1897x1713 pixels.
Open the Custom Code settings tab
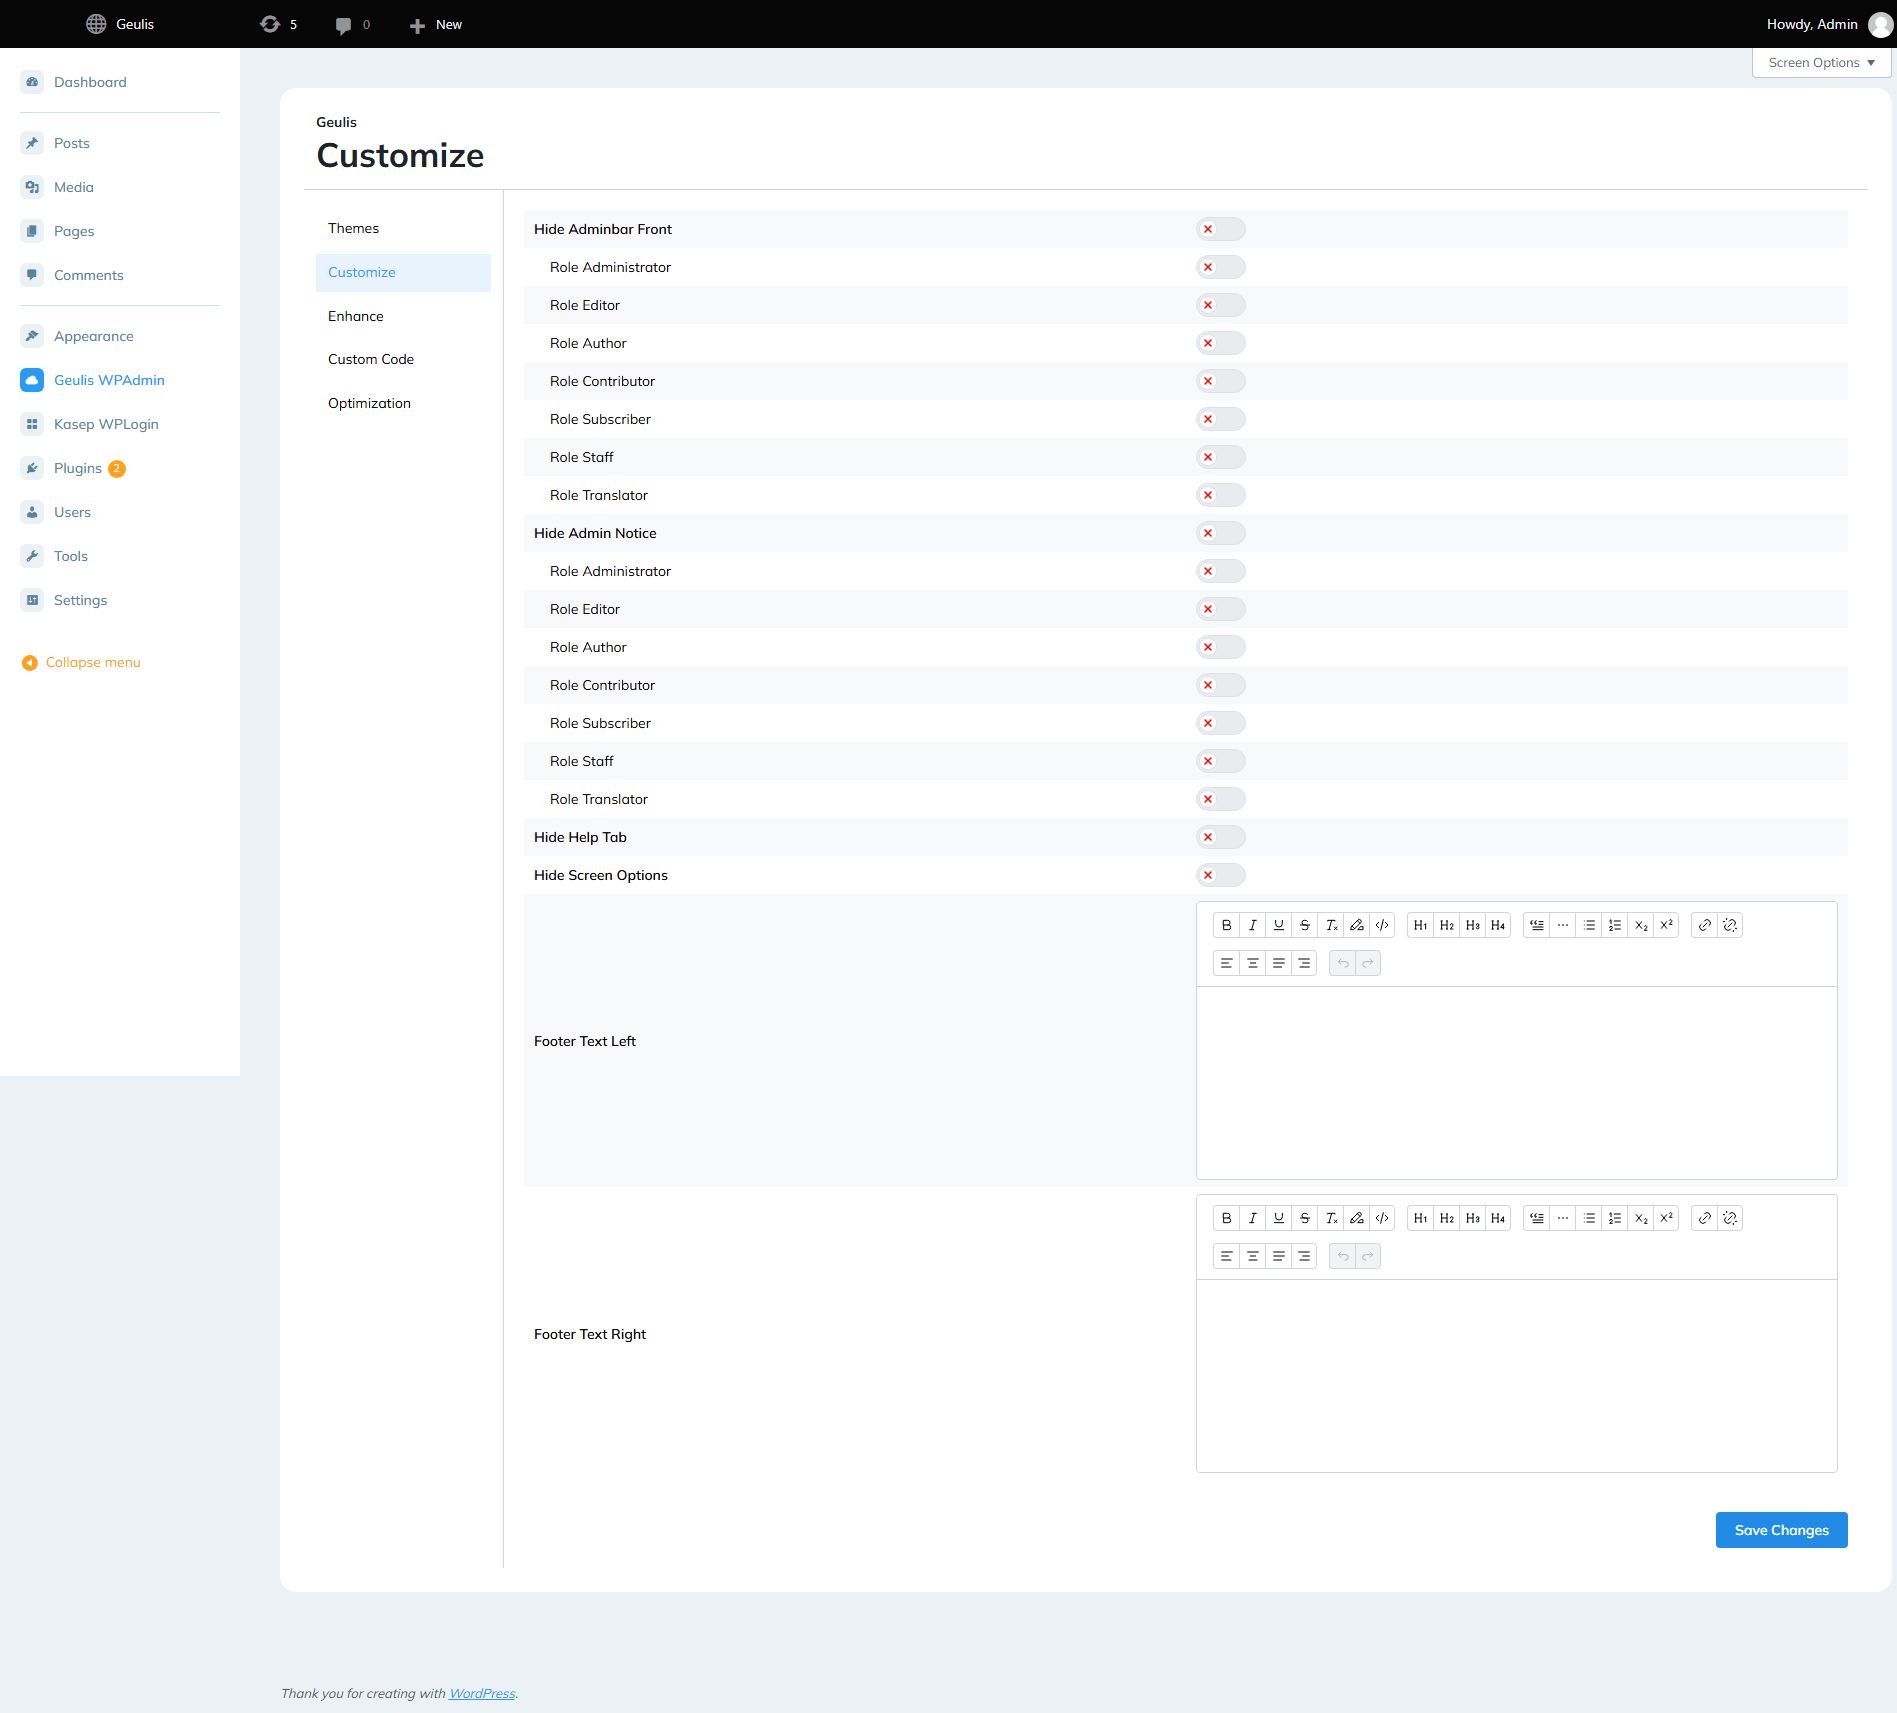[x=403, y=359]
